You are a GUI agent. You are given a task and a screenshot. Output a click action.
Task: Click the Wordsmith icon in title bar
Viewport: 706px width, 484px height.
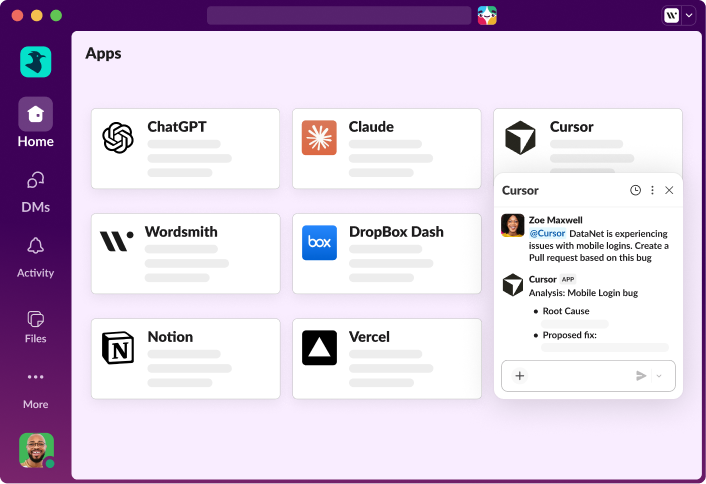[x=672, y=15]
